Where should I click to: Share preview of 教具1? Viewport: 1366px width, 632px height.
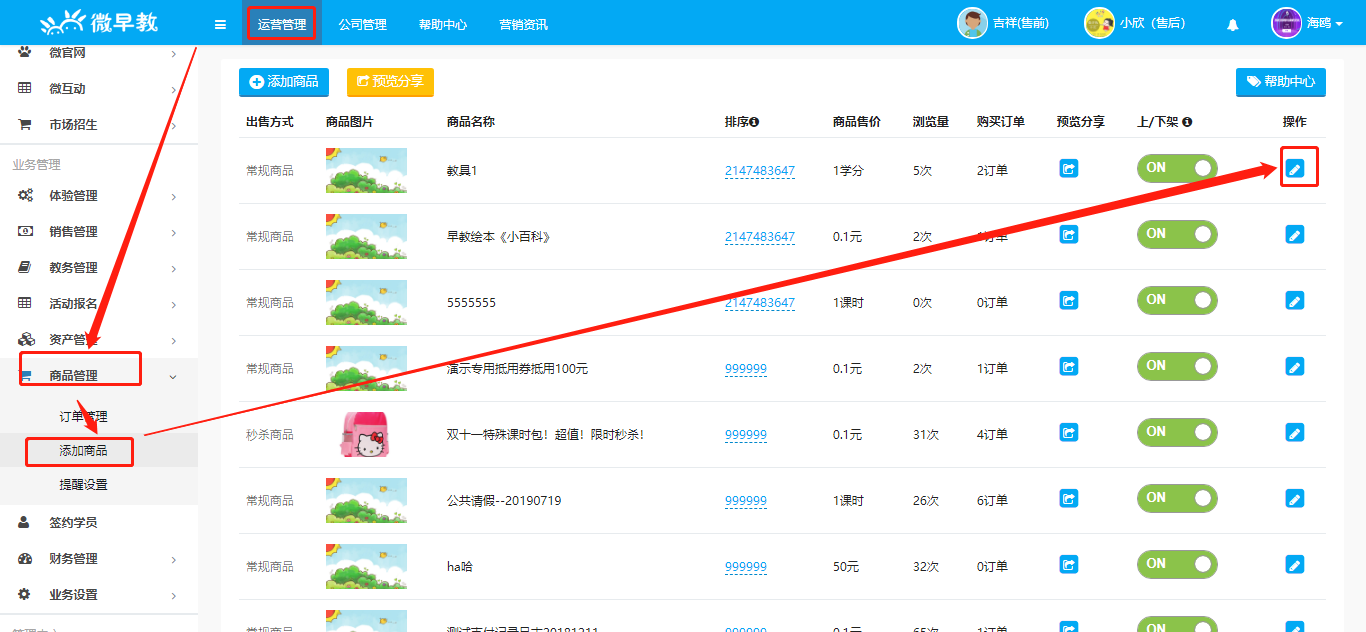1069,169
